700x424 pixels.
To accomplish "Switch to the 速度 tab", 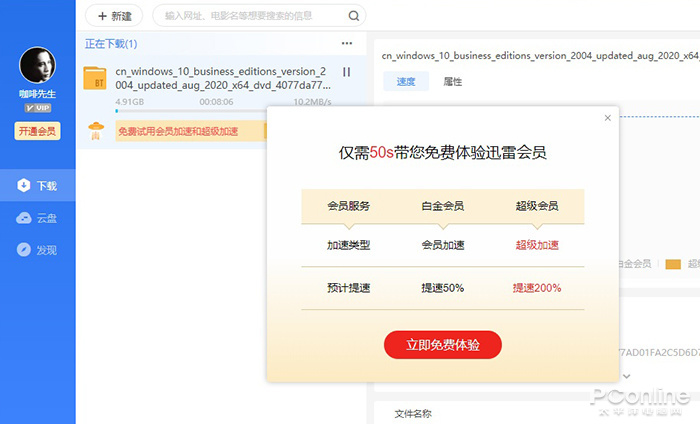I will pyautogui.click(x=406, y=82).
